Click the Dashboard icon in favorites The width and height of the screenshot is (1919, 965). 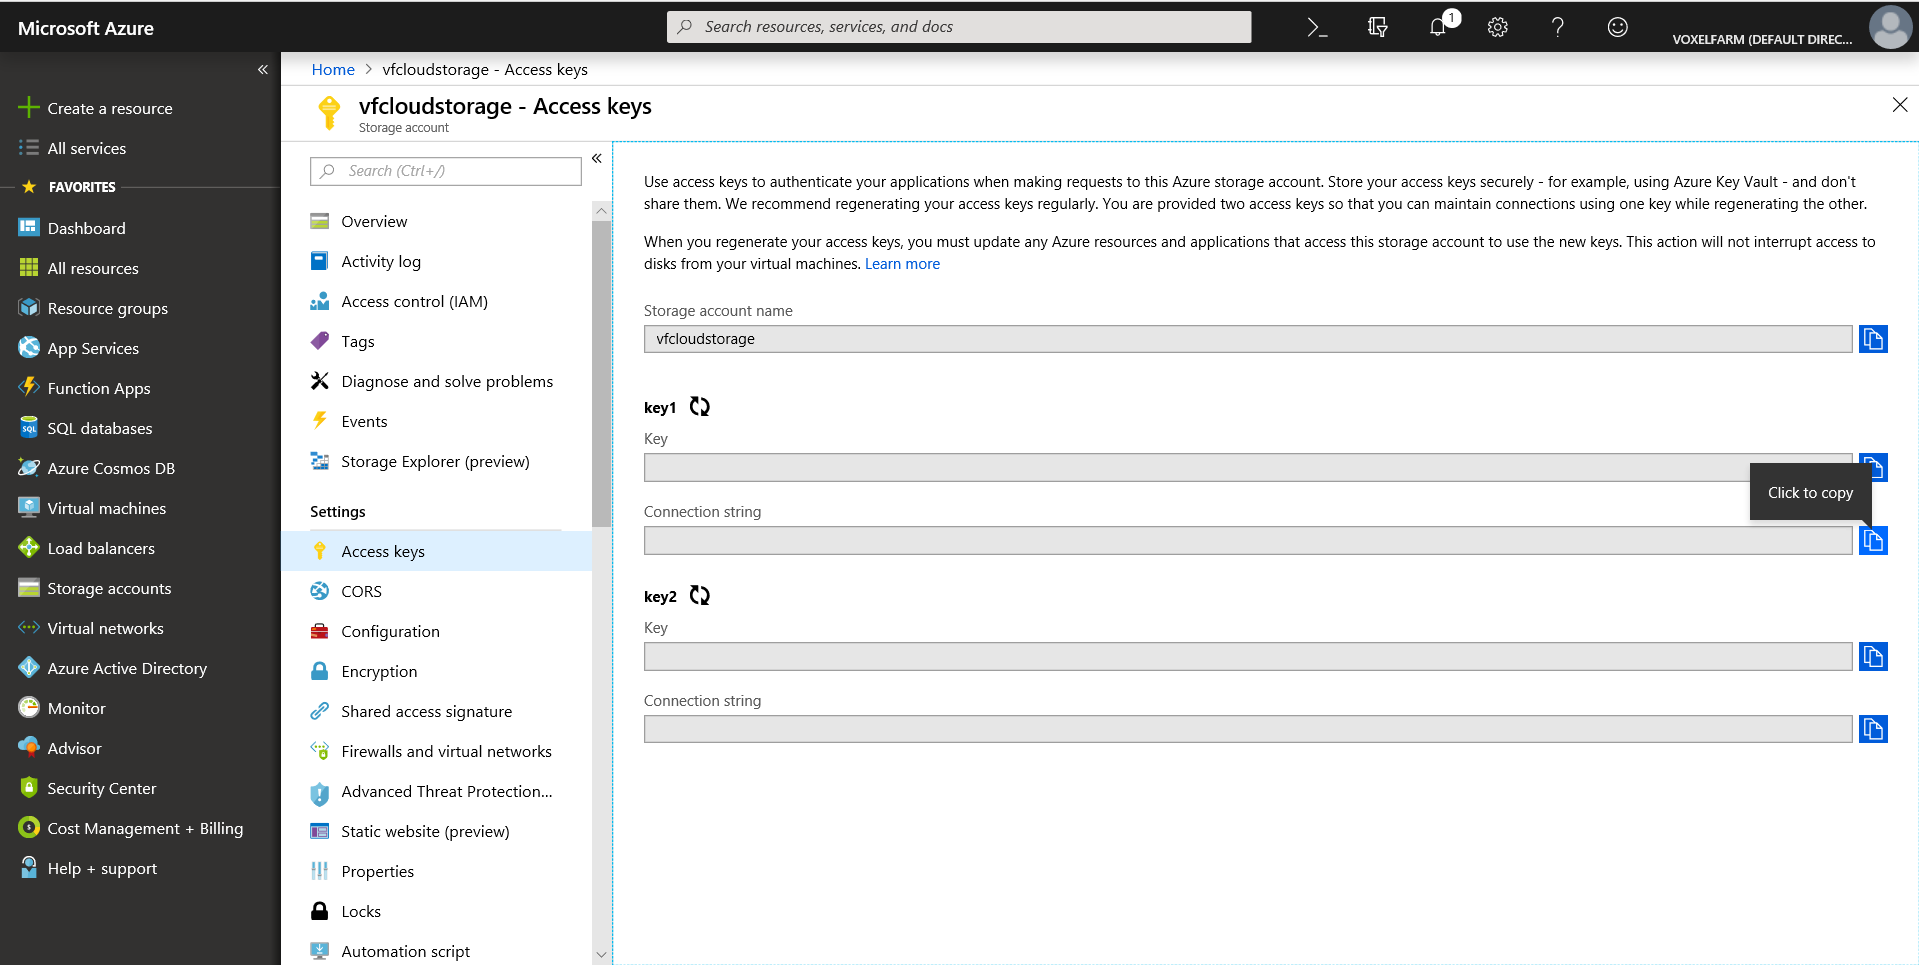(29, 228)
